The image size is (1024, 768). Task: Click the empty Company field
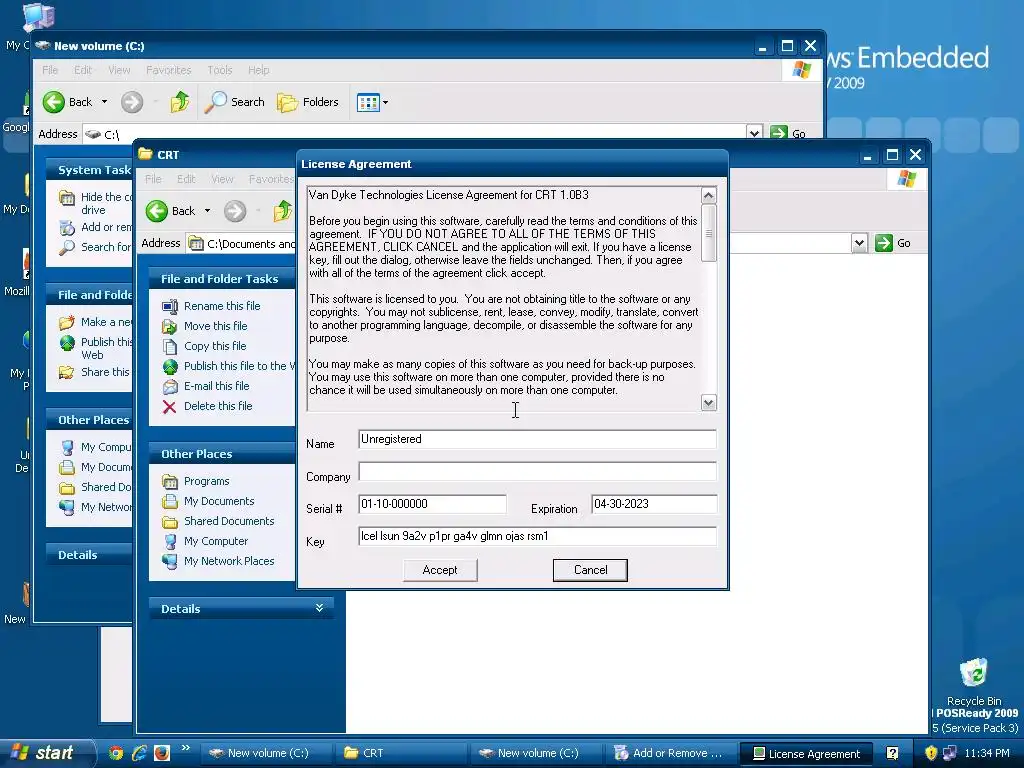pyautogui.click(x=537, y=472)
